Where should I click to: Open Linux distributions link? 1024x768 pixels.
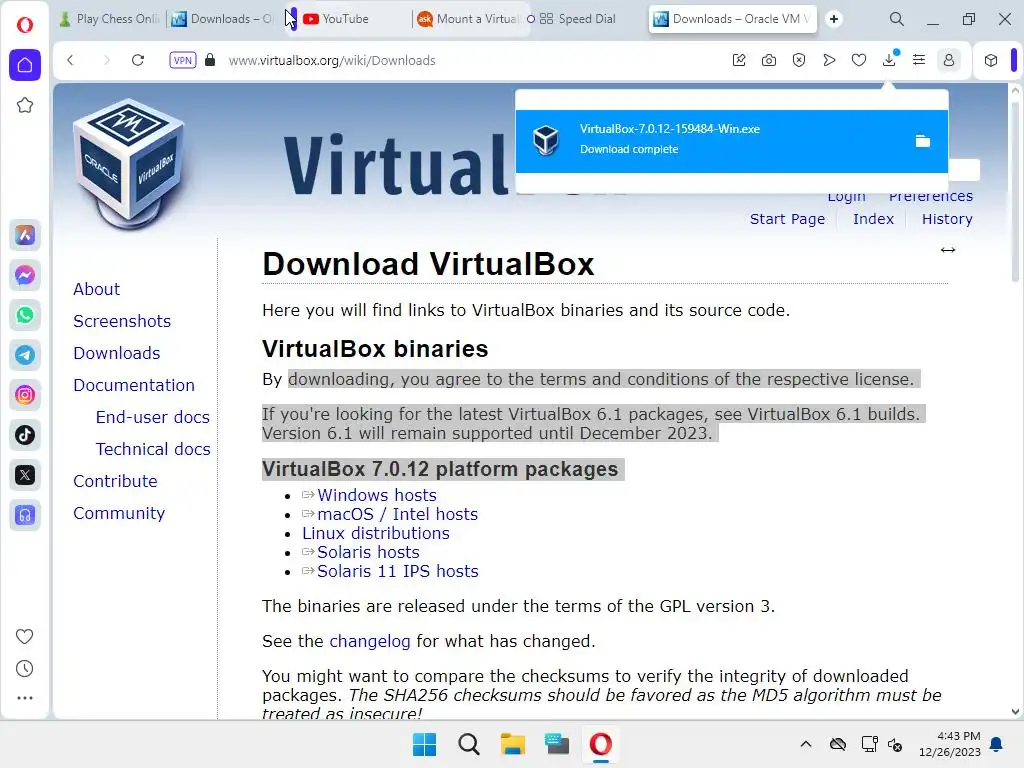(x=376, y=533)
